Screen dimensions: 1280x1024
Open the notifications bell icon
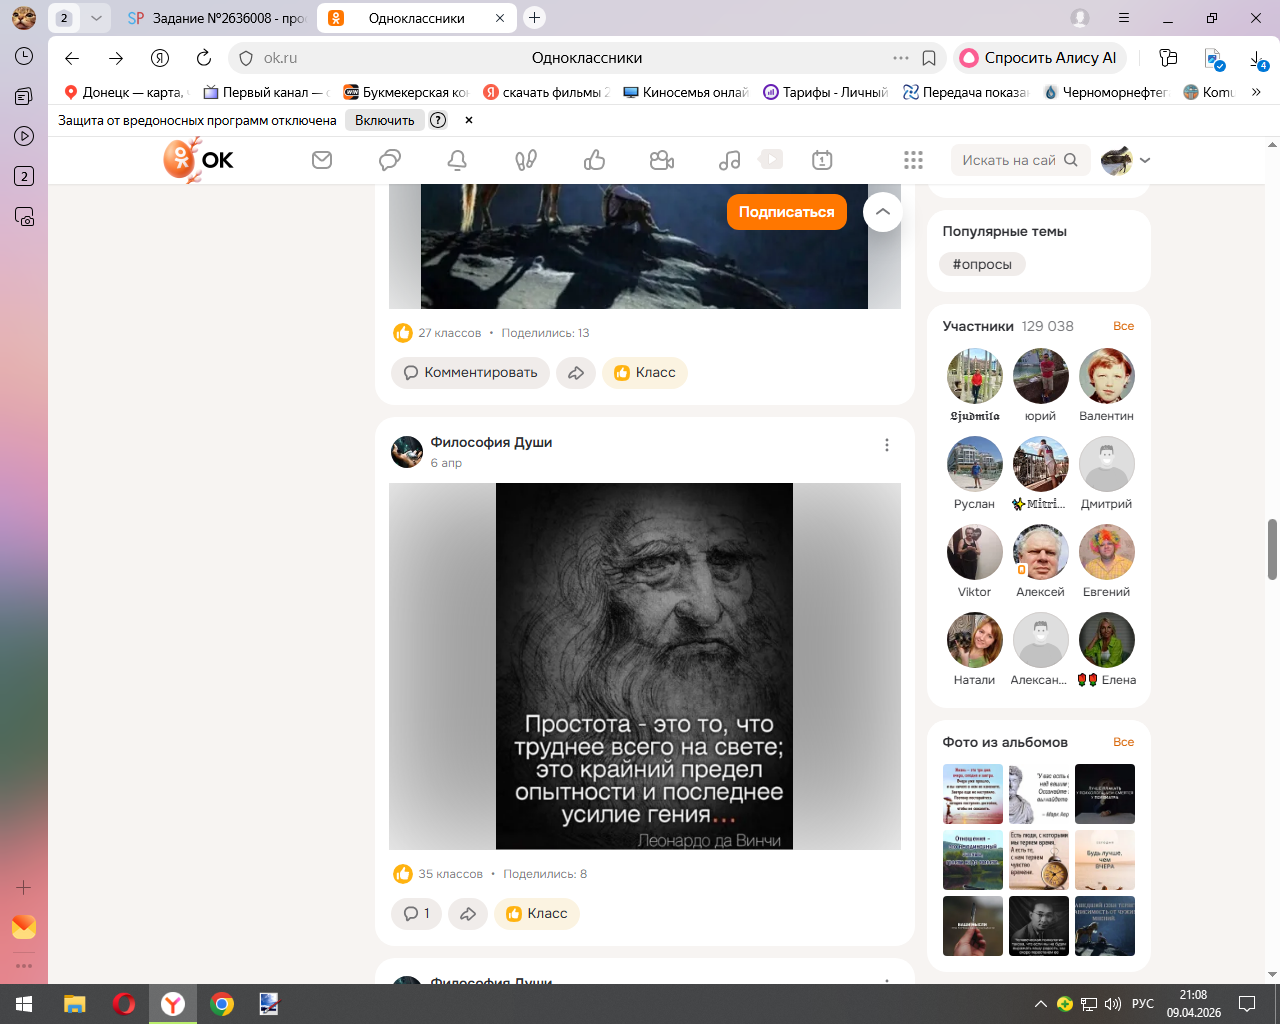pyautogui.click(x=457, y=160)
